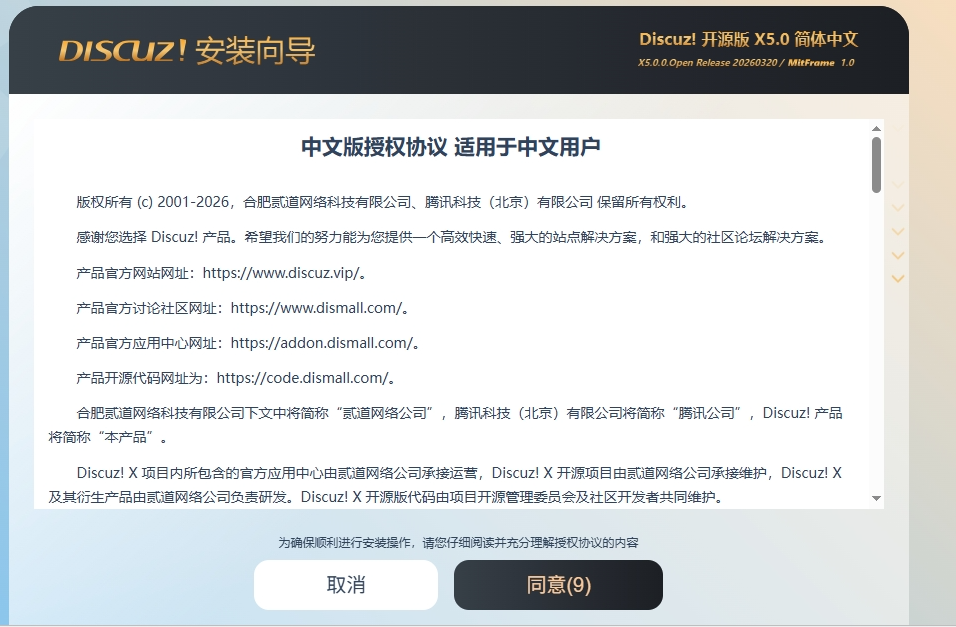Click the scrollbar thumb in license panel
Image resolution: width=956 pixels, height=627 pixels.
click(x=876, y=164)
